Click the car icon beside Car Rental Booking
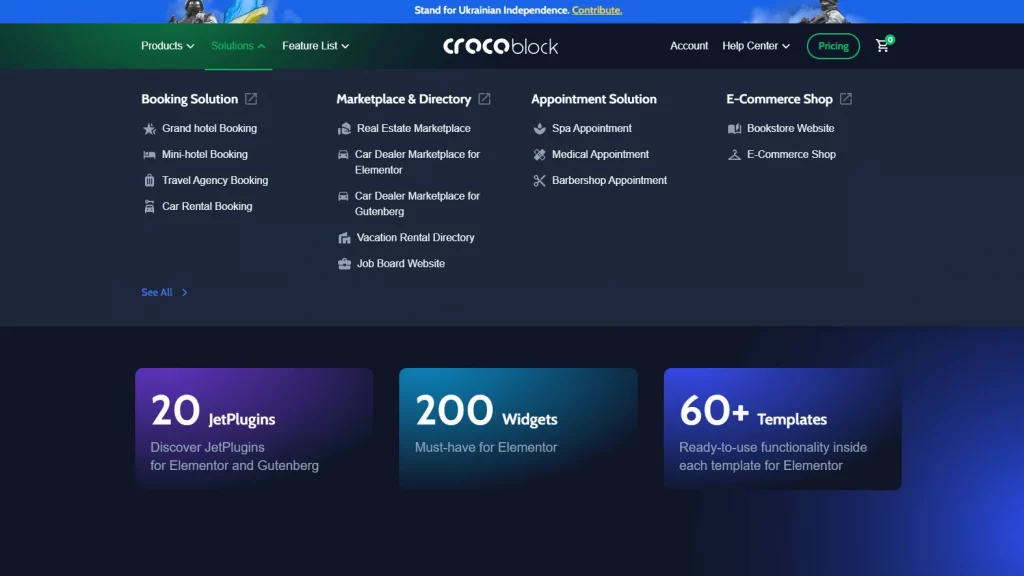1024x576 pixels. click(x=149, y=206)
